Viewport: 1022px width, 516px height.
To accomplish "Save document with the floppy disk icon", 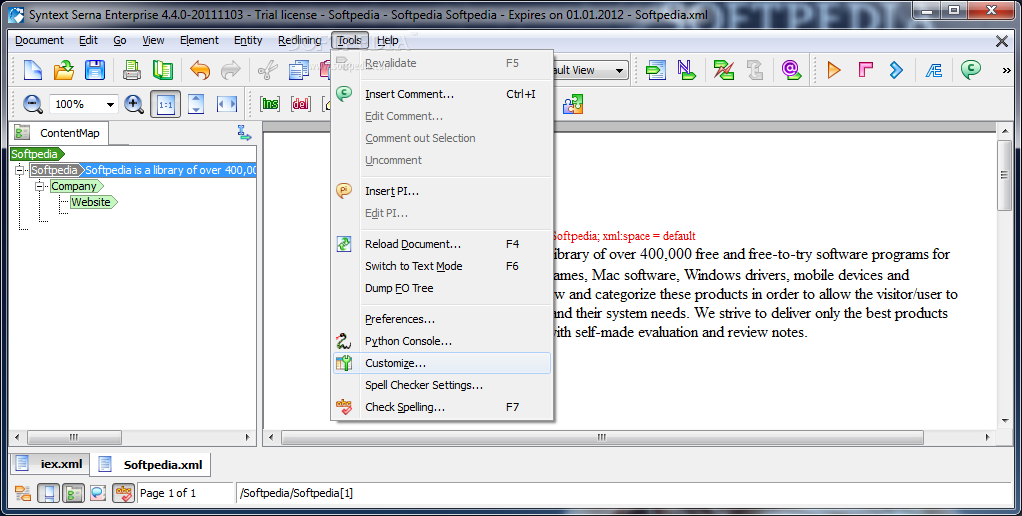I will pos(95,70).
